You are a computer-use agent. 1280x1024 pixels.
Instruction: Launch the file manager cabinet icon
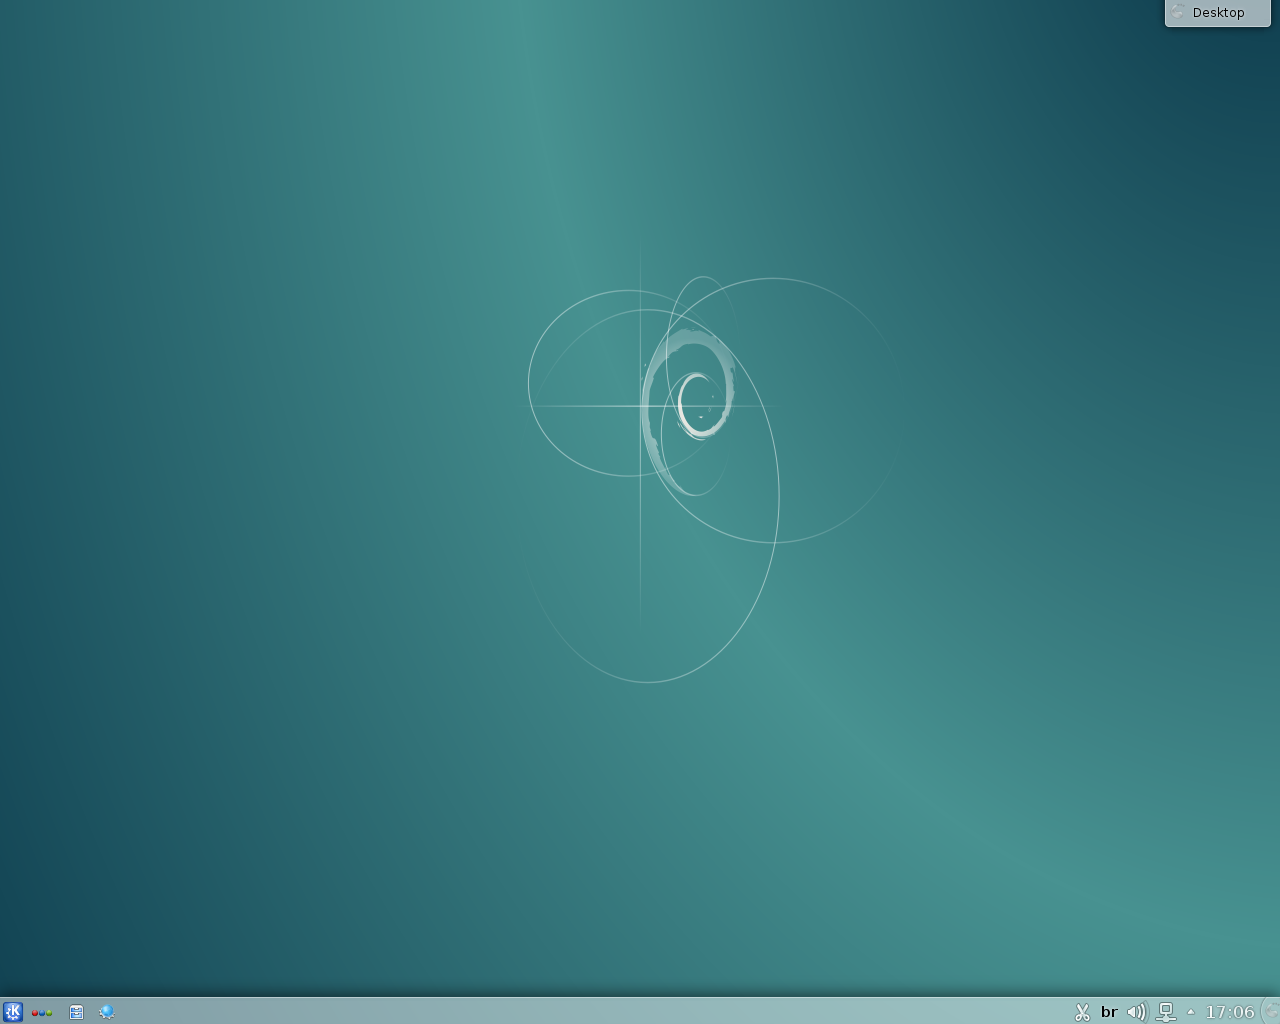[76, 1012]
